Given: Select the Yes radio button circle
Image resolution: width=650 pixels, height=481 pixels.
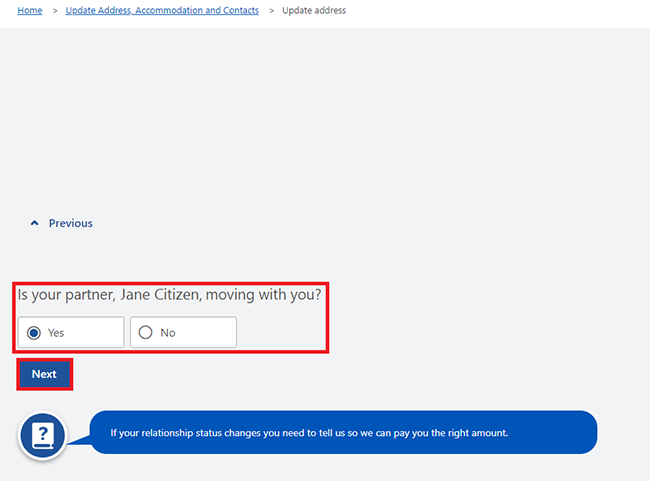Looking at the screenshot, I should click(x=34, y=333).
